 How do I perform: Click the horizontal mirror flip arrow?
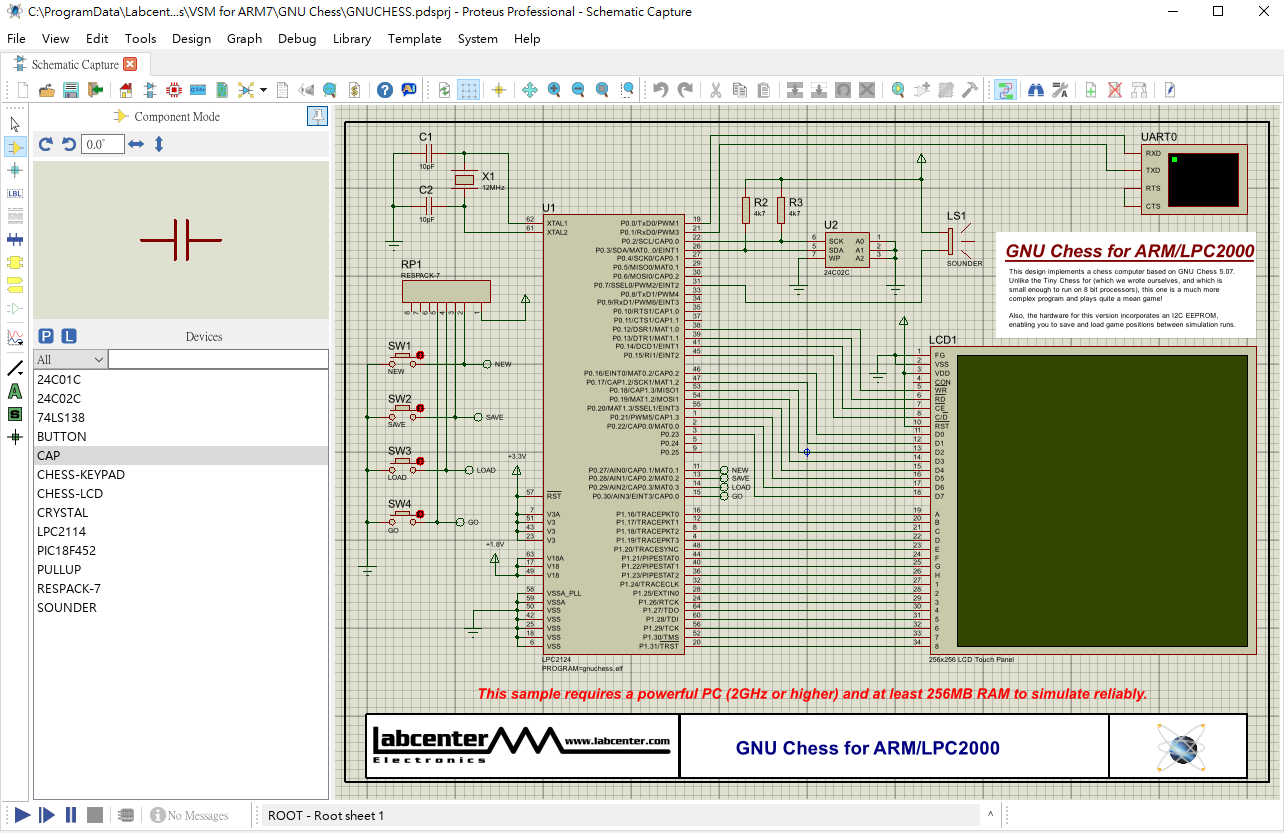pos(136,144)
